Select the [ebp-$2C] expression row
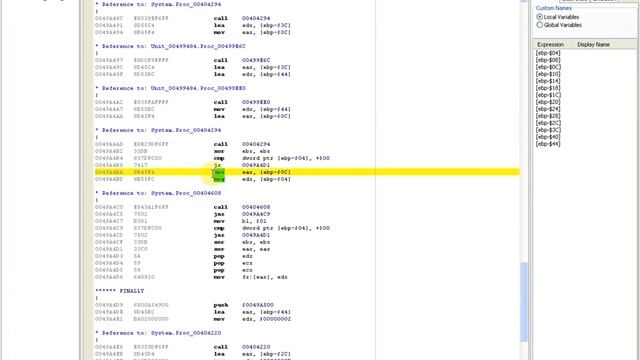This screenshot has width=640, height=360. click(548, 123)
